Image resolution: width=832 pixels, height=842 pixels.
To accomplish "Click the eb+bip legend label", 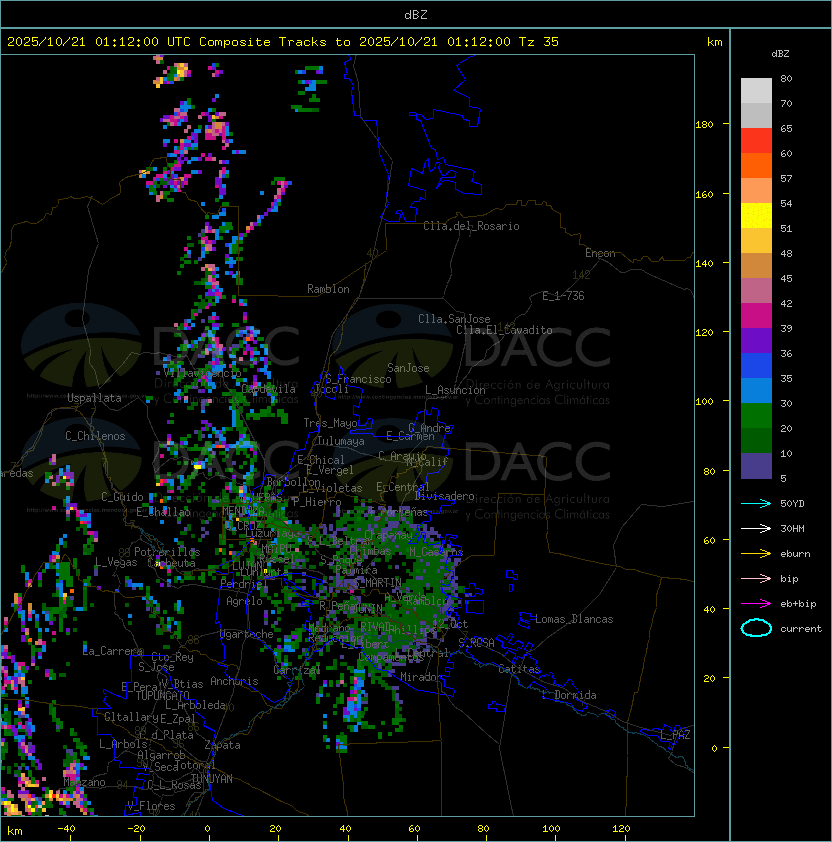I will pyautogui.click(x=798, y=604).
